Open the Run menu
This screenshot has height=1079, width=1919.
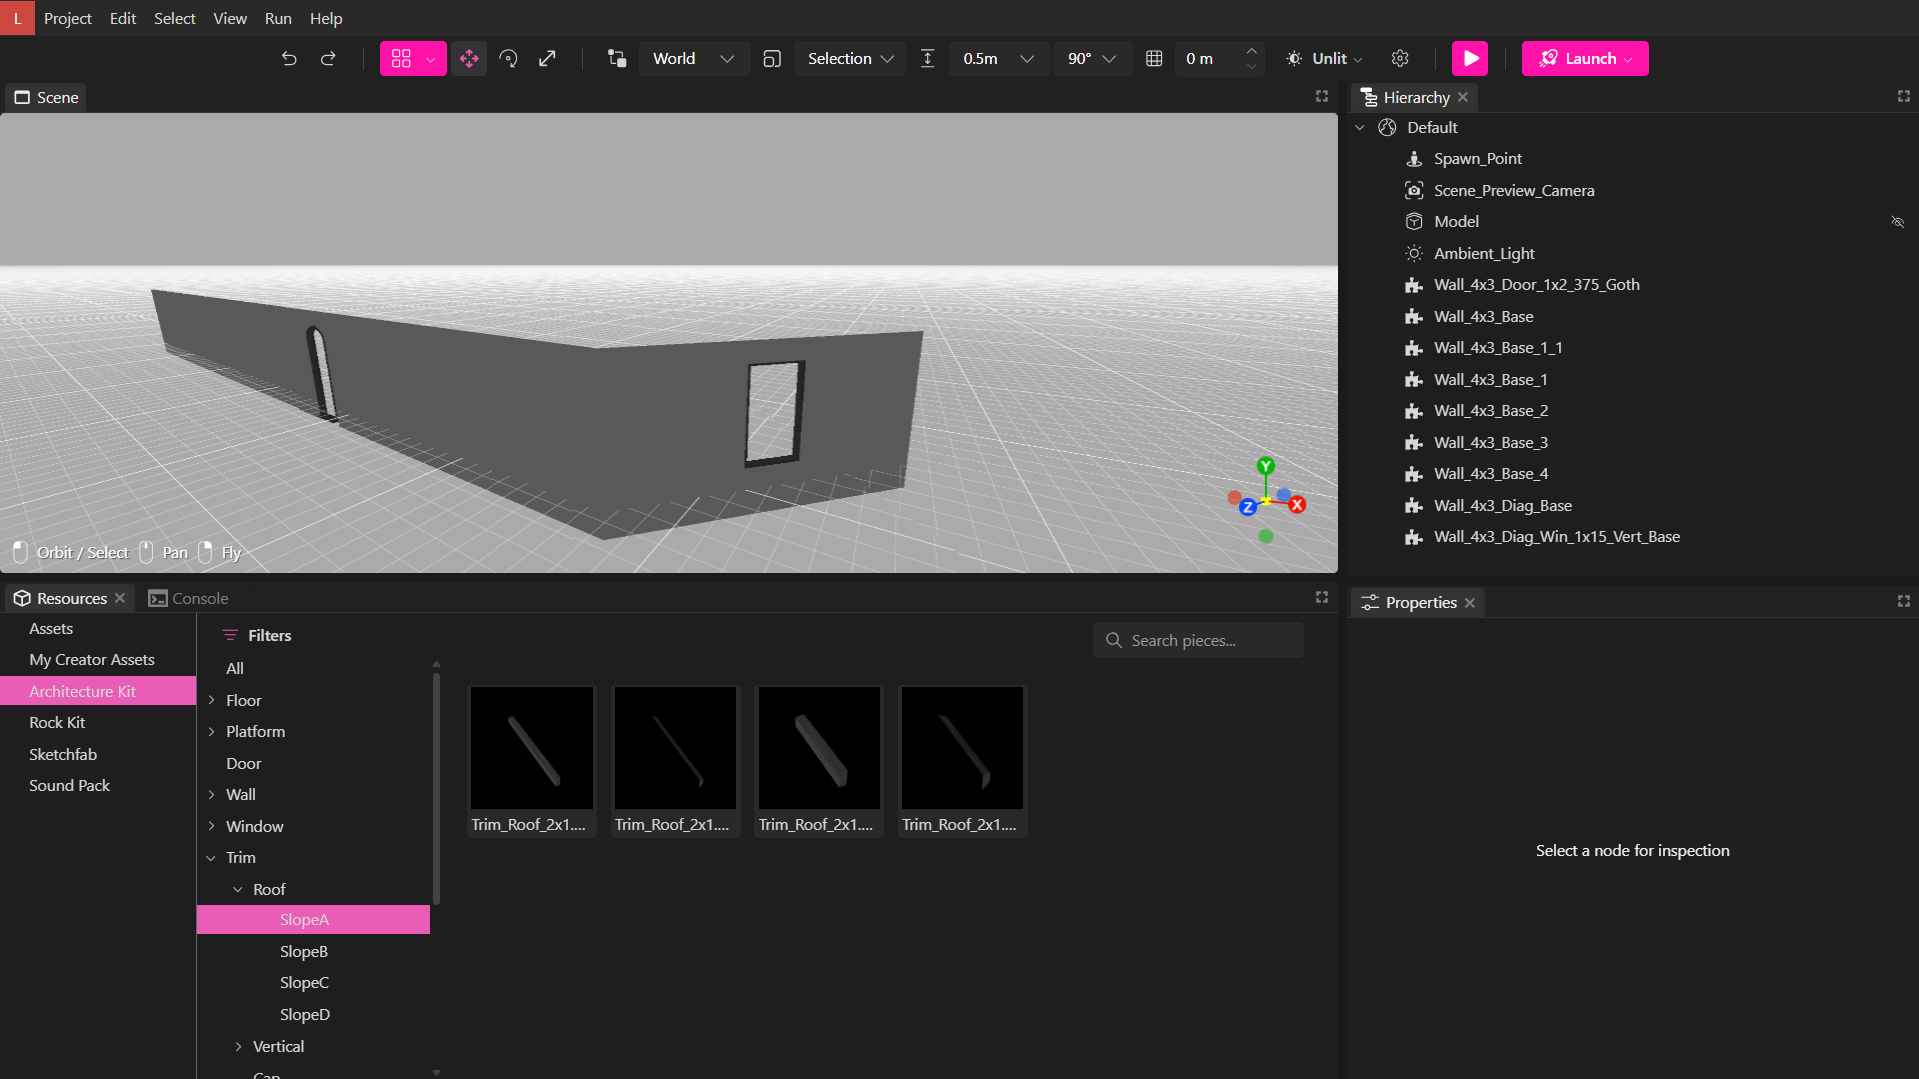[278, 18]
